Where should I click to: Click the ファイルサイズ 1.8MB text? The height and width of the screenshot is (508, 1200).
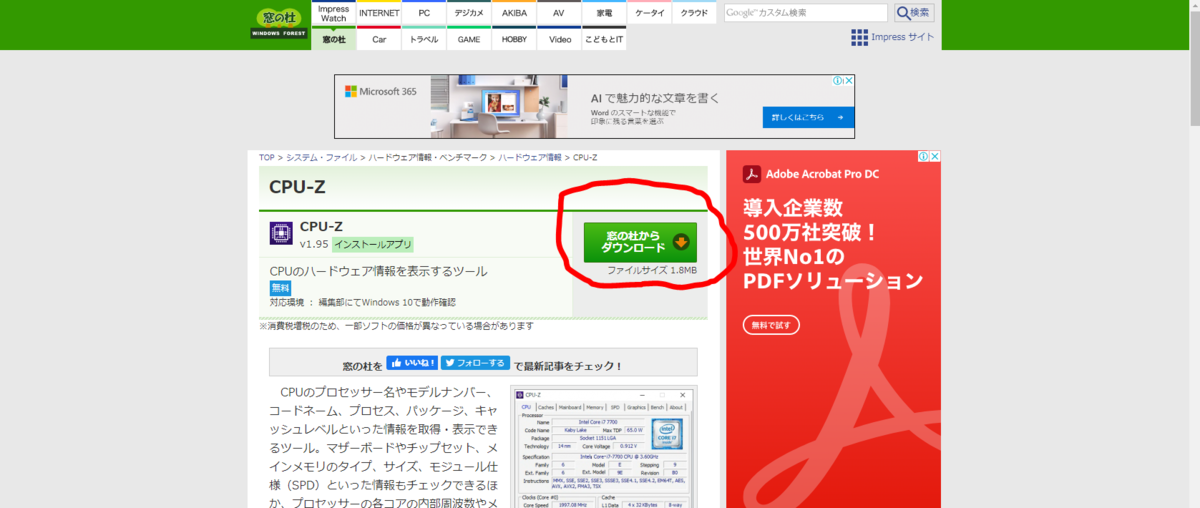(652, 271)
